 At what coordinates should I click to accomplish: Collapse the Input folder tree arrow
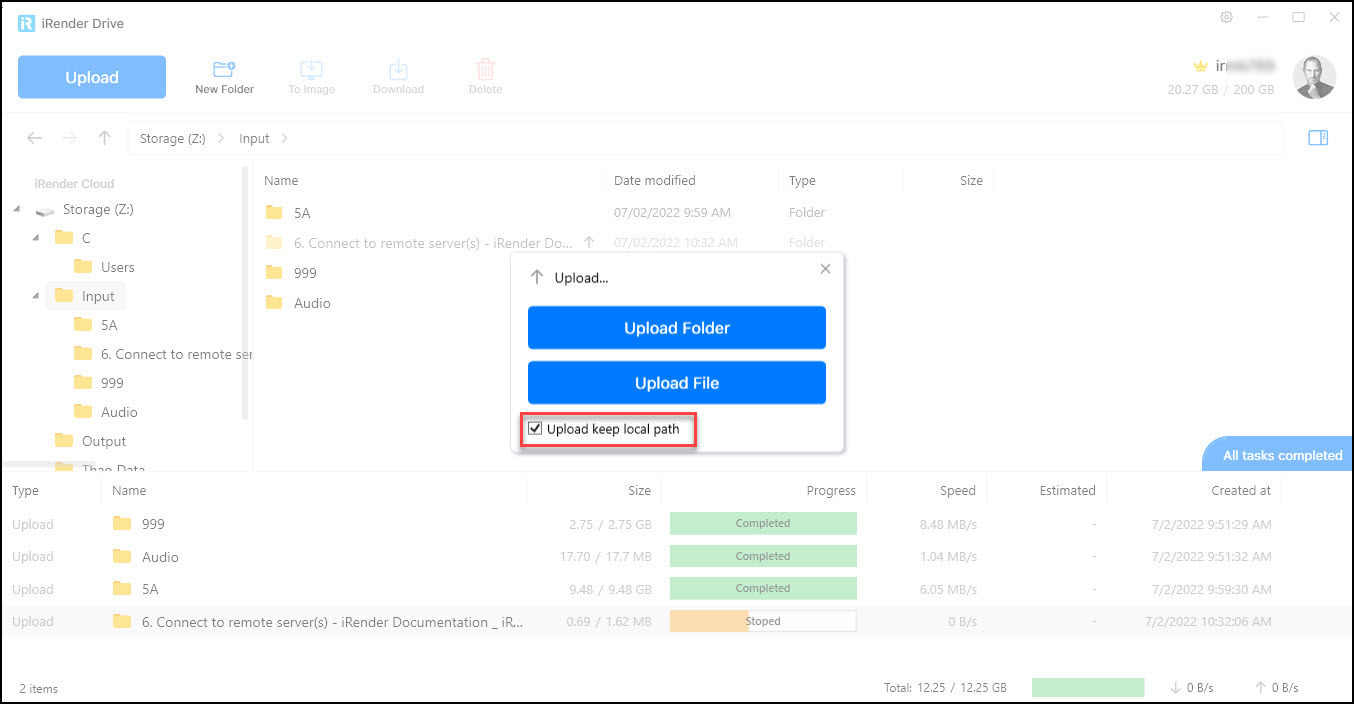[36, 296]
